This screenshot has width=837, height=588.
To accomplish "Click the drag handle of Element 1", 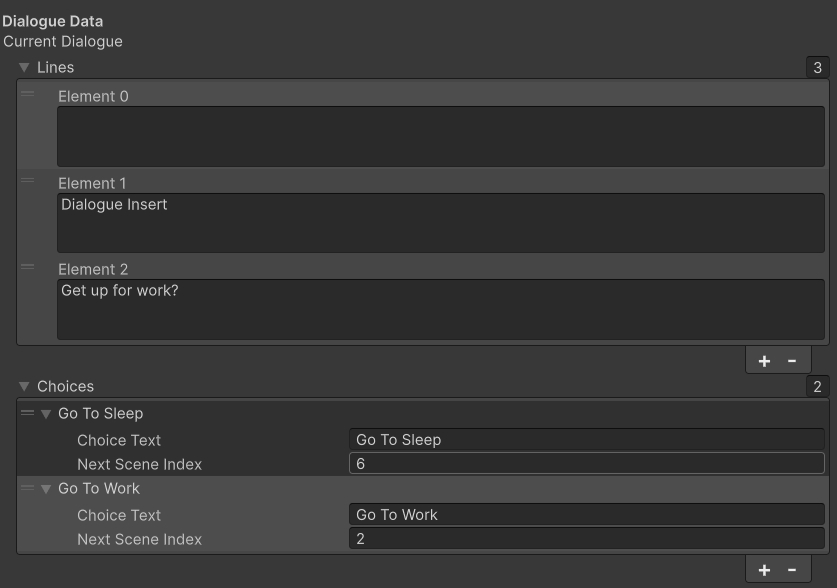I will click(x=28, y=182).
